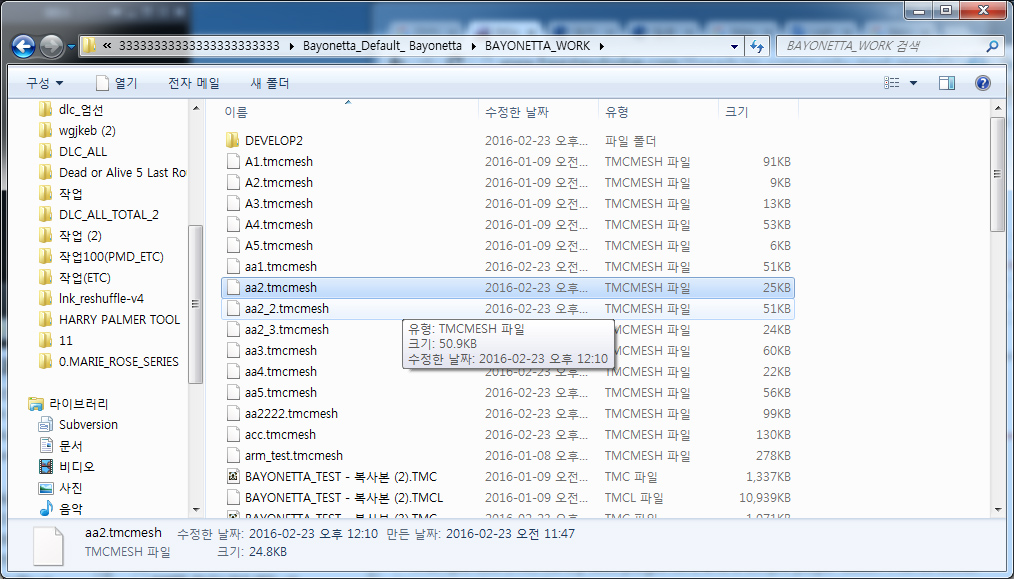Sort by the 수정한 날짜 column header

[516, 112]
